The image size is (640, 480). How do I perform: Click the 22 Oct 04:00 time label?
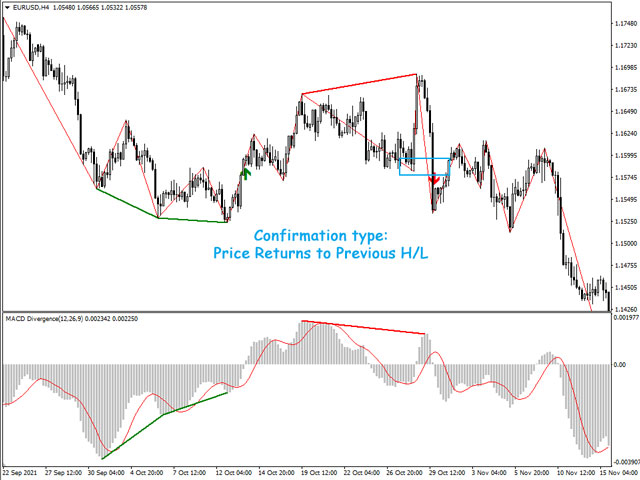point(362,473)
